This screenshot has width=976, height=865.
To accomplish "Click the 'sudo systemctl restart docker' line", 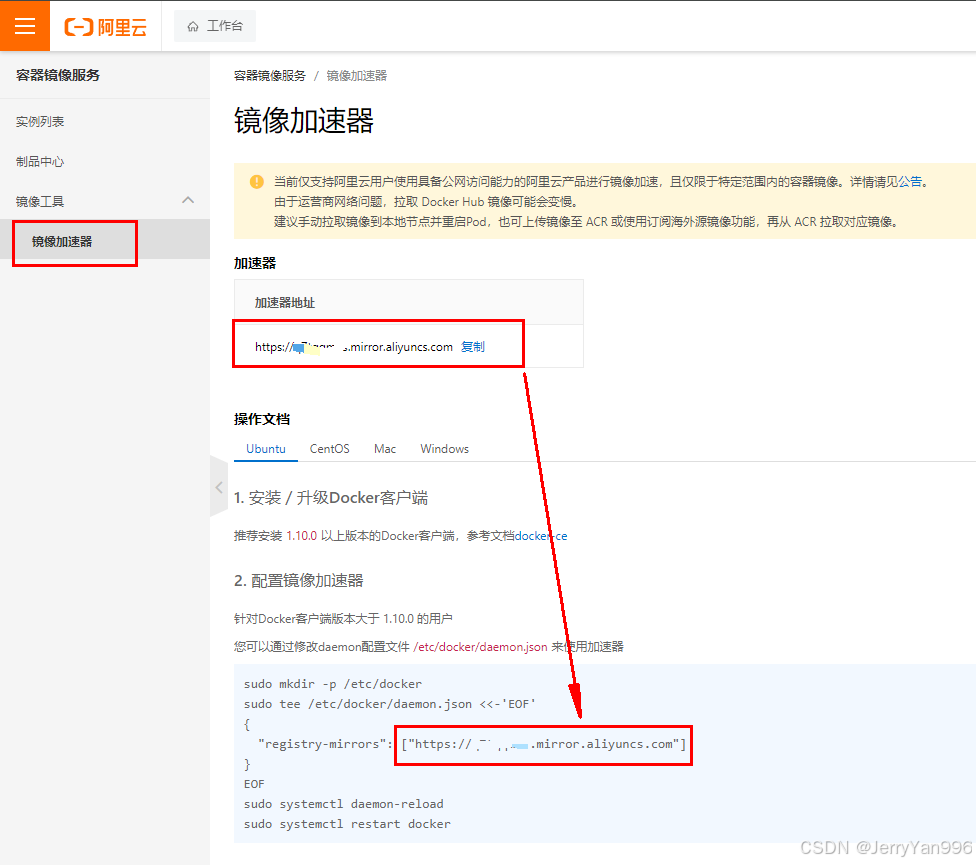I will (x=347, y=824).
